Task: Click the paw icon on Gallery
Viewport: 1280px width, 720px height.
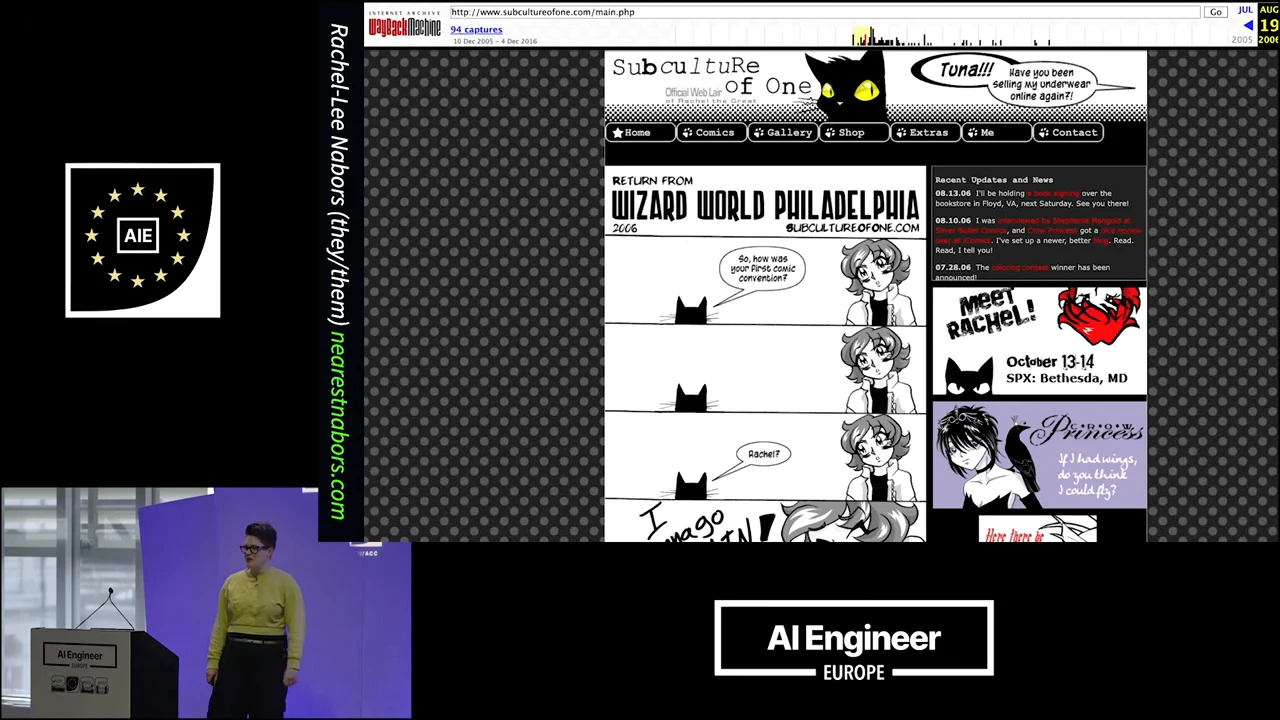Action: (x=758, y=132)
